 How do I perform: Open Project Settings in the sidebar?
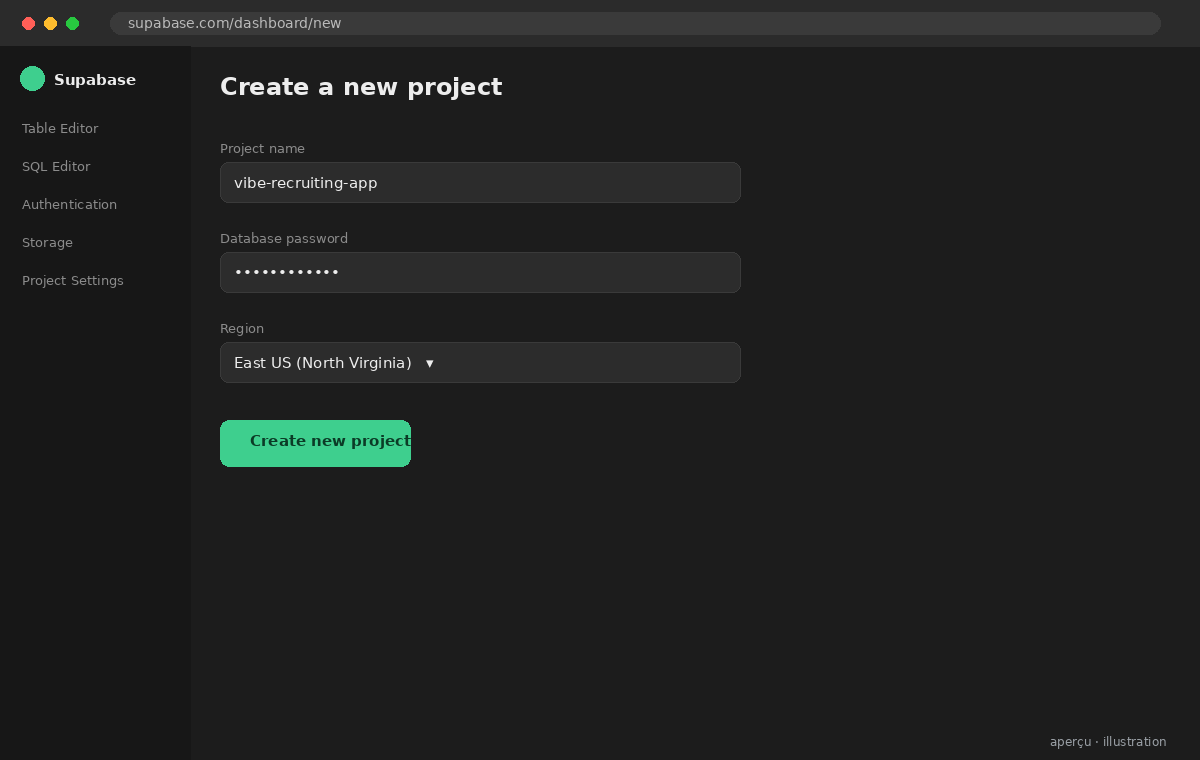[73, 280]
